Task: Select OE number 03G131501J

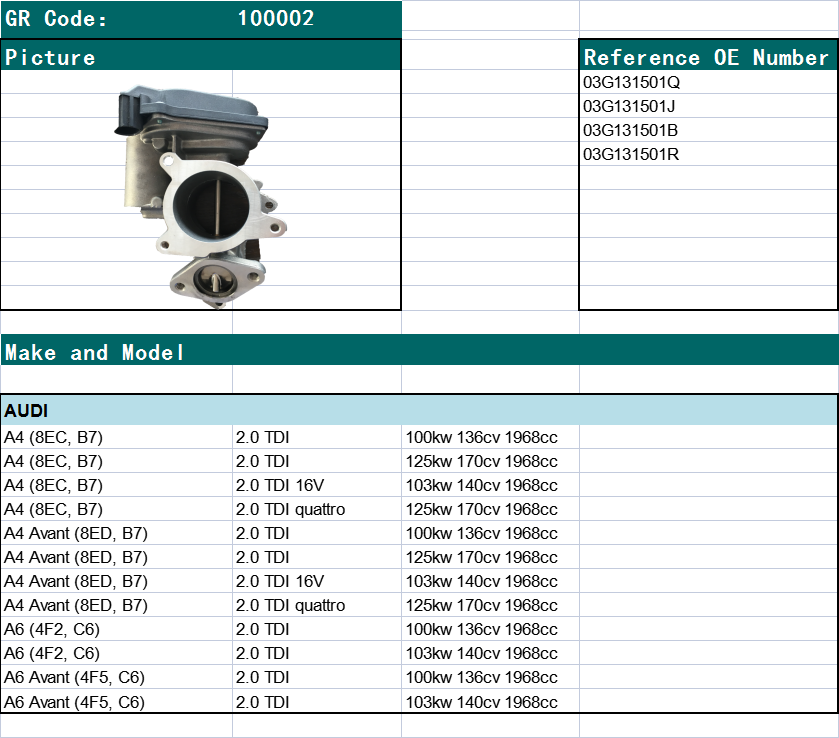Action: tap(629, 106)
